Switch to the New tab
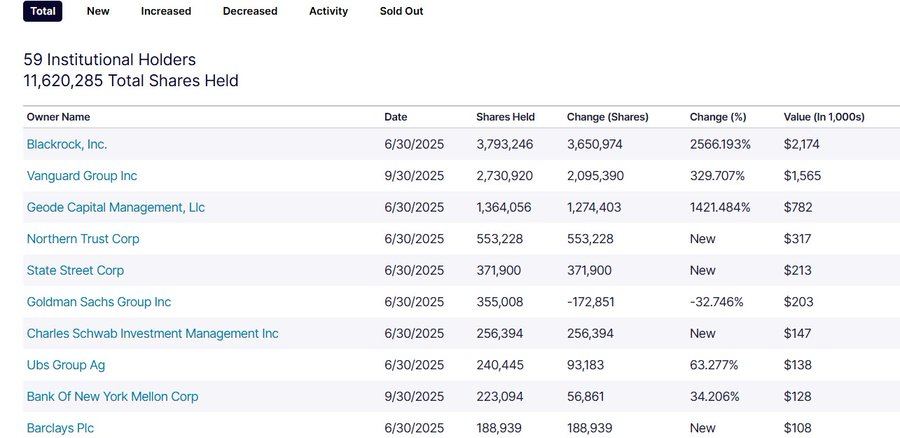900x438 pixels. pyautogui.click(x=98, y=11)
